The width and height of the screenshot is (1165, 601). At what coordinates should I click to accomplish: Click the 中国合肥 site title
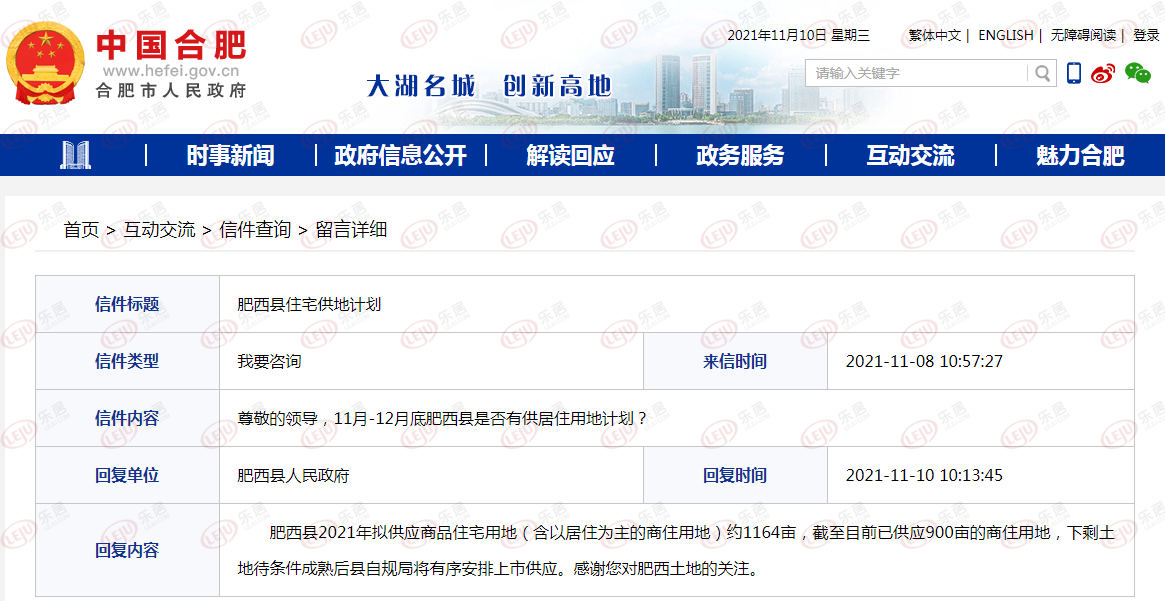tap(171, 45)
